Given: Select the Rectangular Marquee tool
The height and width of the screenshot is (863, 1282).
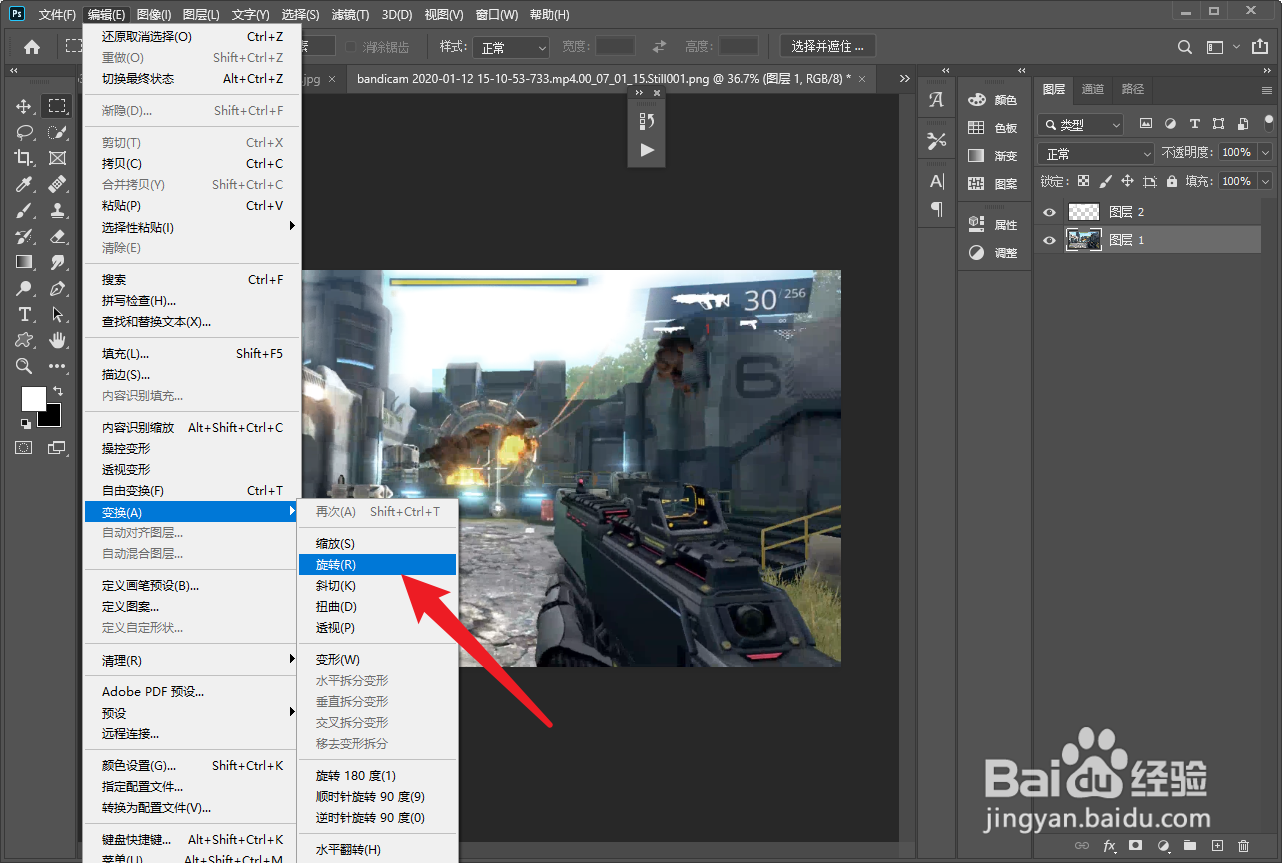Looking at the screenshot, I should pos(57,106).
